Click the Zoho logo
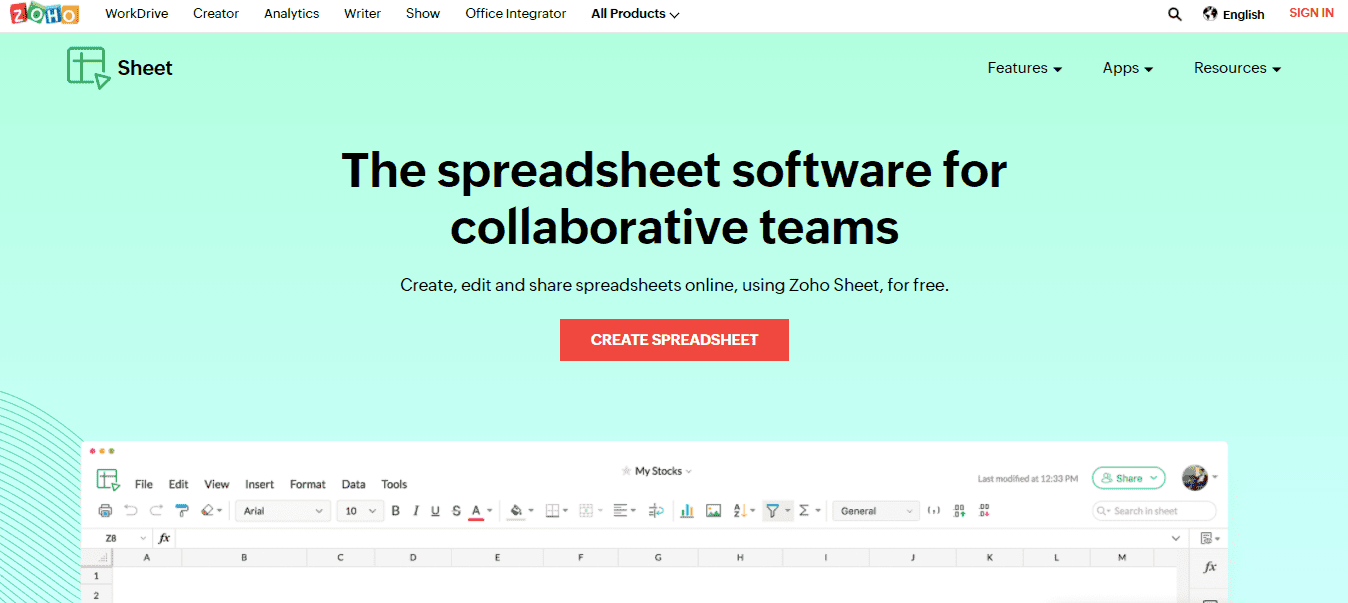Viewport: 1348px width, 603px height. (42, 13)
